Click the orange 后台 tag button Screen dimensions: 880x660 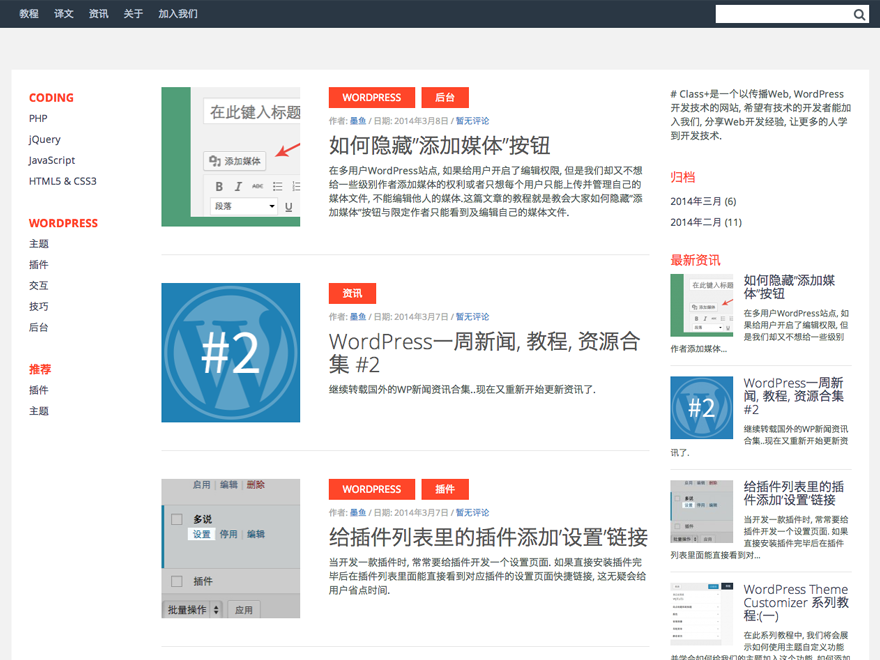445,97
